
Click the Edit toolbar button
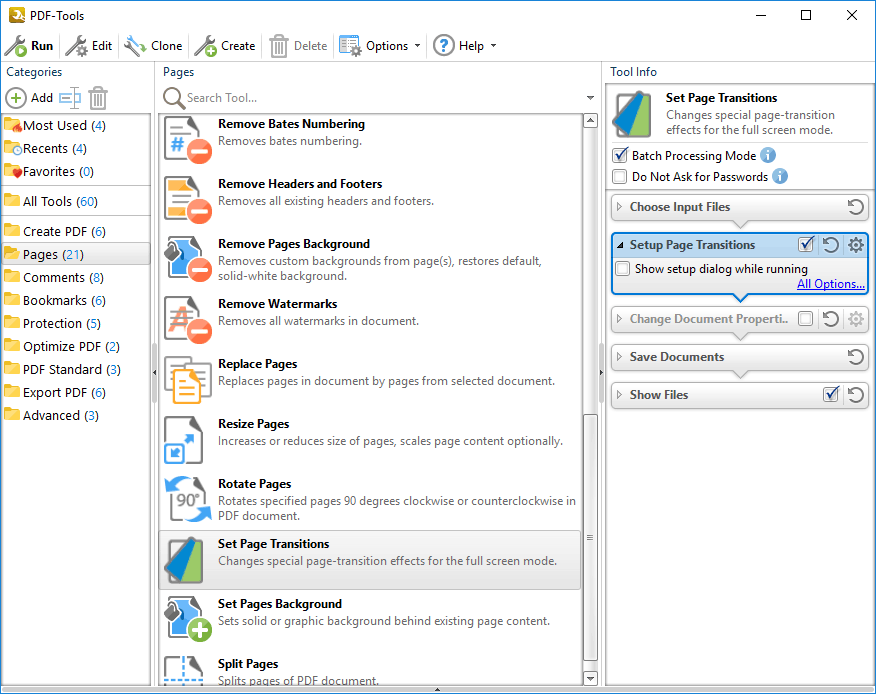click(90, 46)
